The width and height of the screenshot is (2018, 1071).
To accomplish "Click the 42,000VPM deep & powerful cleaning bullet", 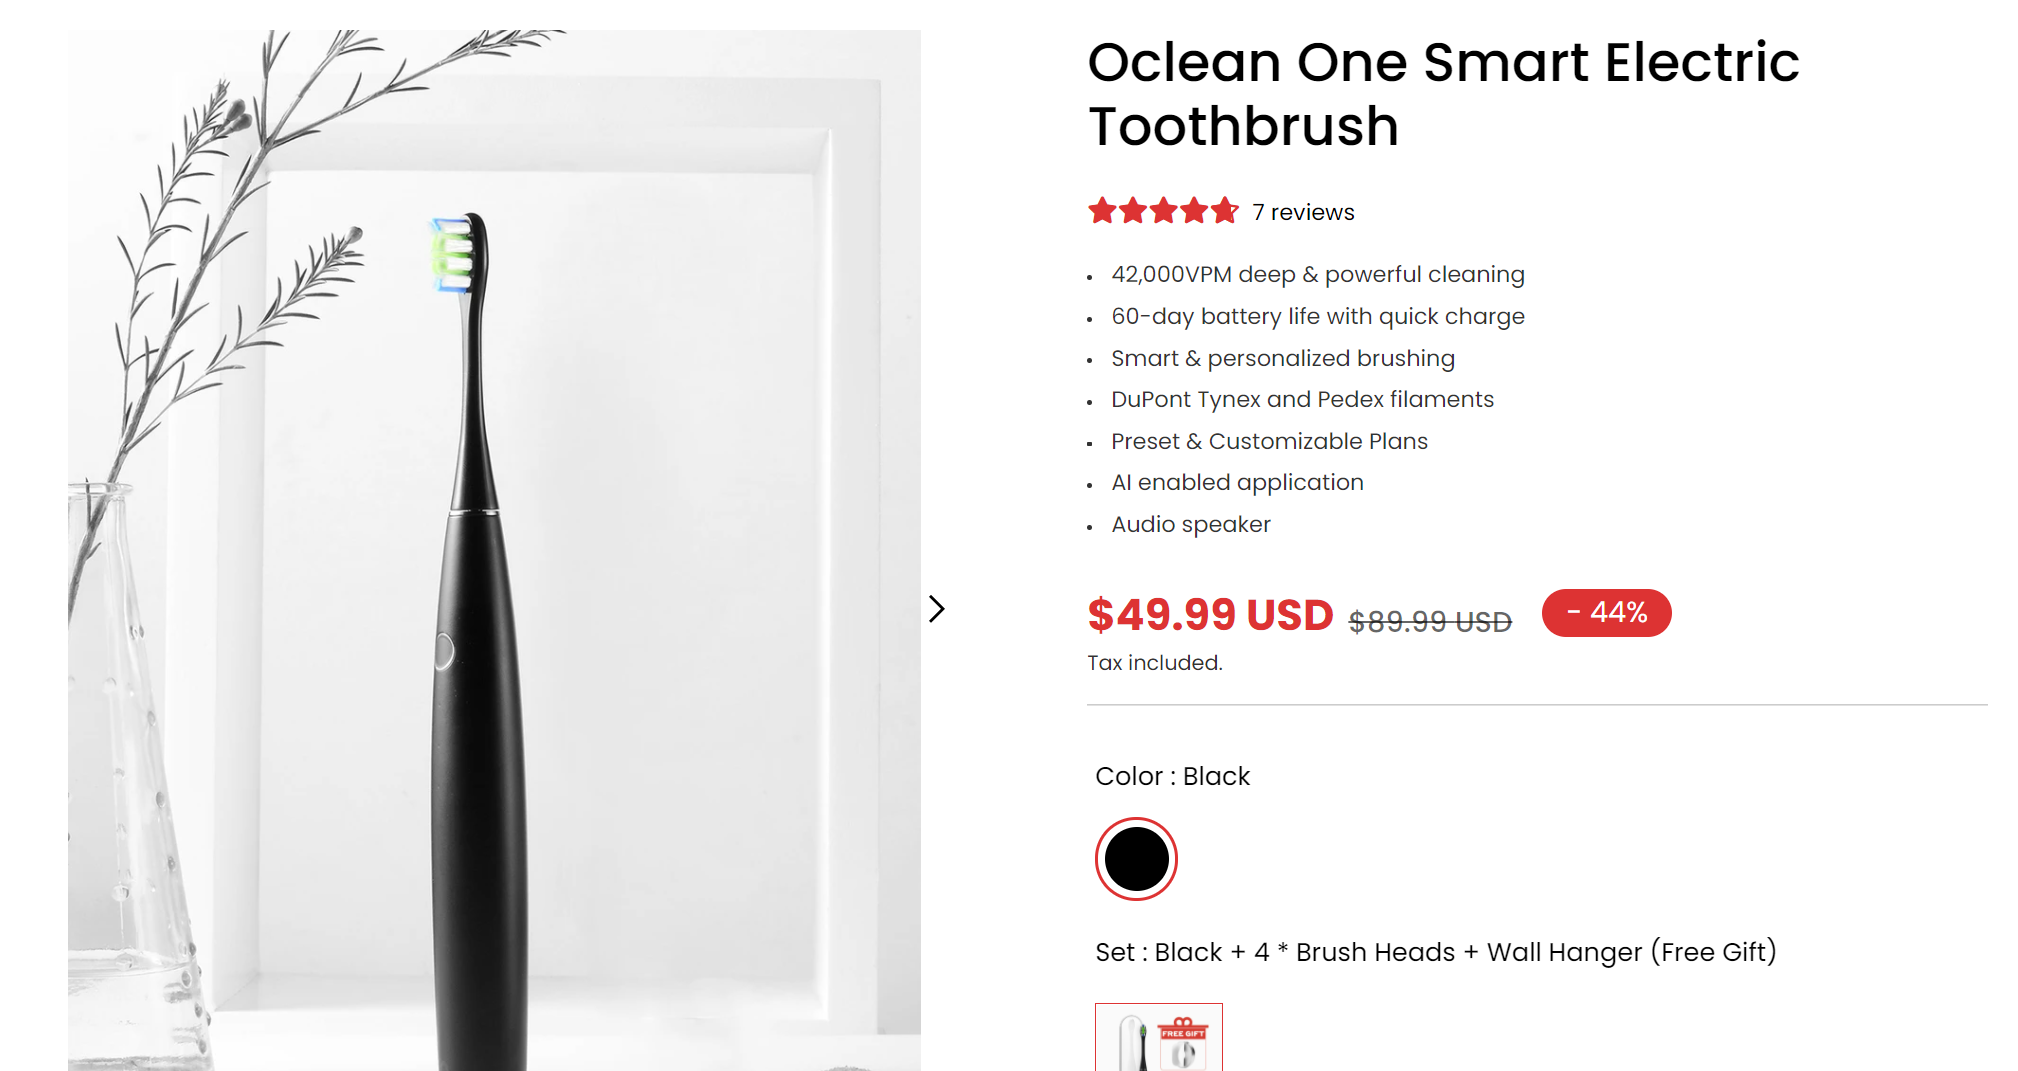I will (1317, 274).
